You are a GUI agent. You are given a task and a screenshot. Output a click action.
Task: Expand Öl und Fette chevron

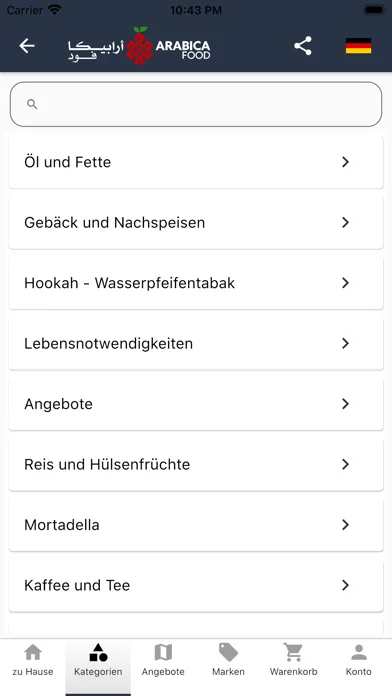(x=345, y=162)
